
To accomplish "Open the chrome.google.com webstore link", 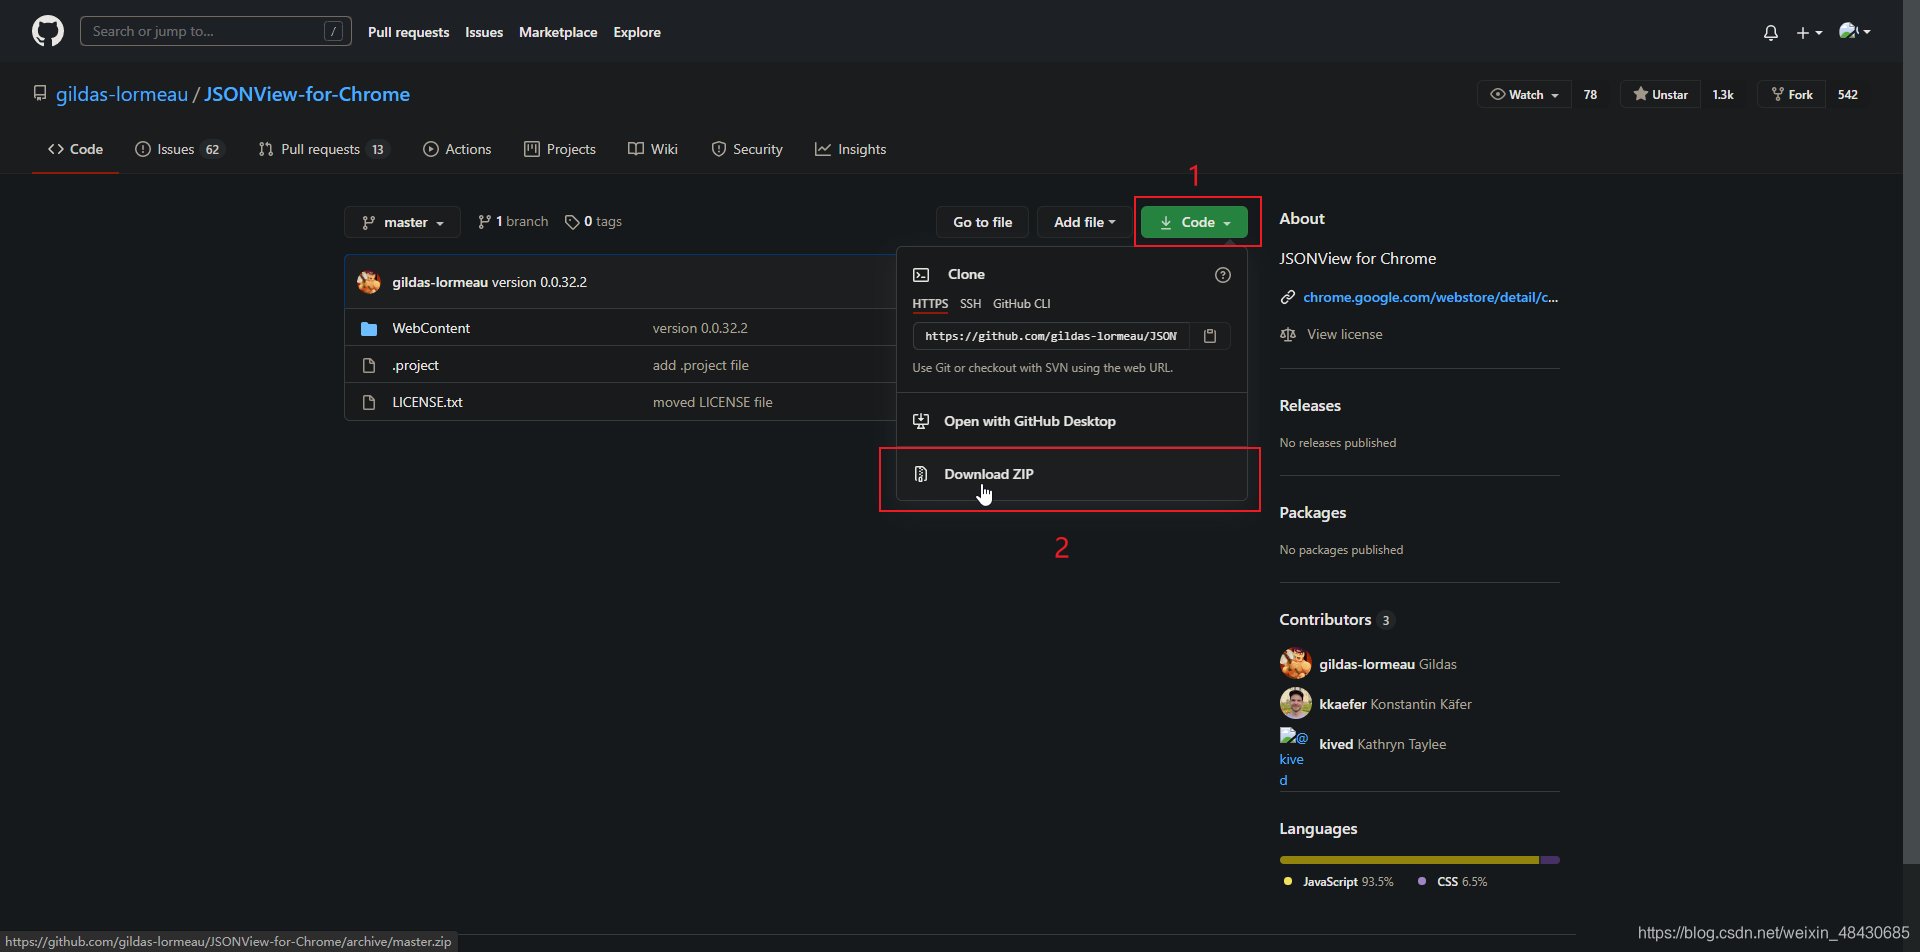I will point(1431,297).
